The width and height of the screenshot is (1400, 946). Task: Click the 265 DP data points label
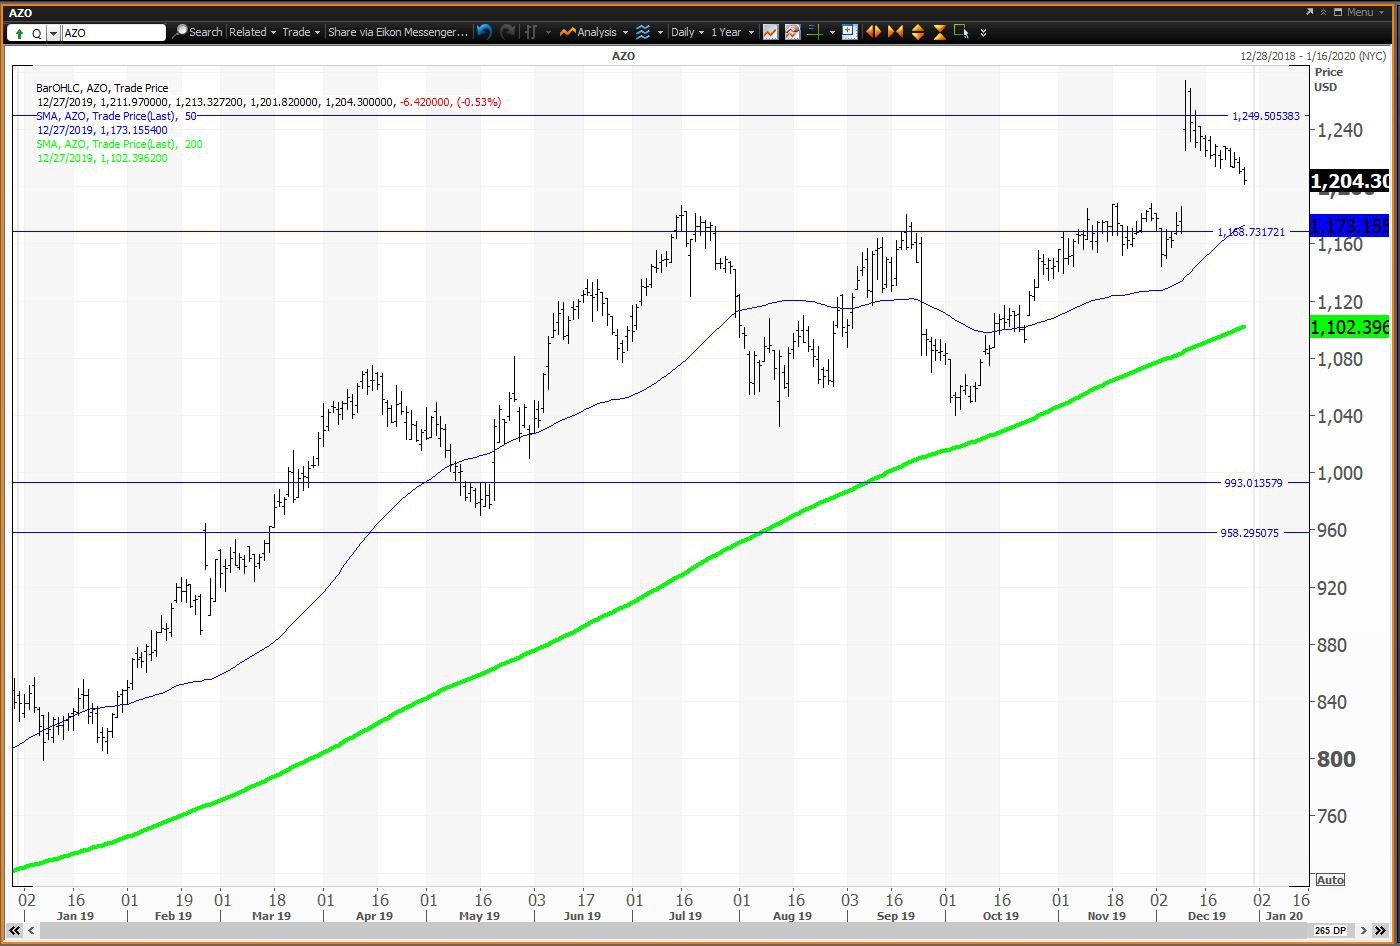tap(1332, 931)
